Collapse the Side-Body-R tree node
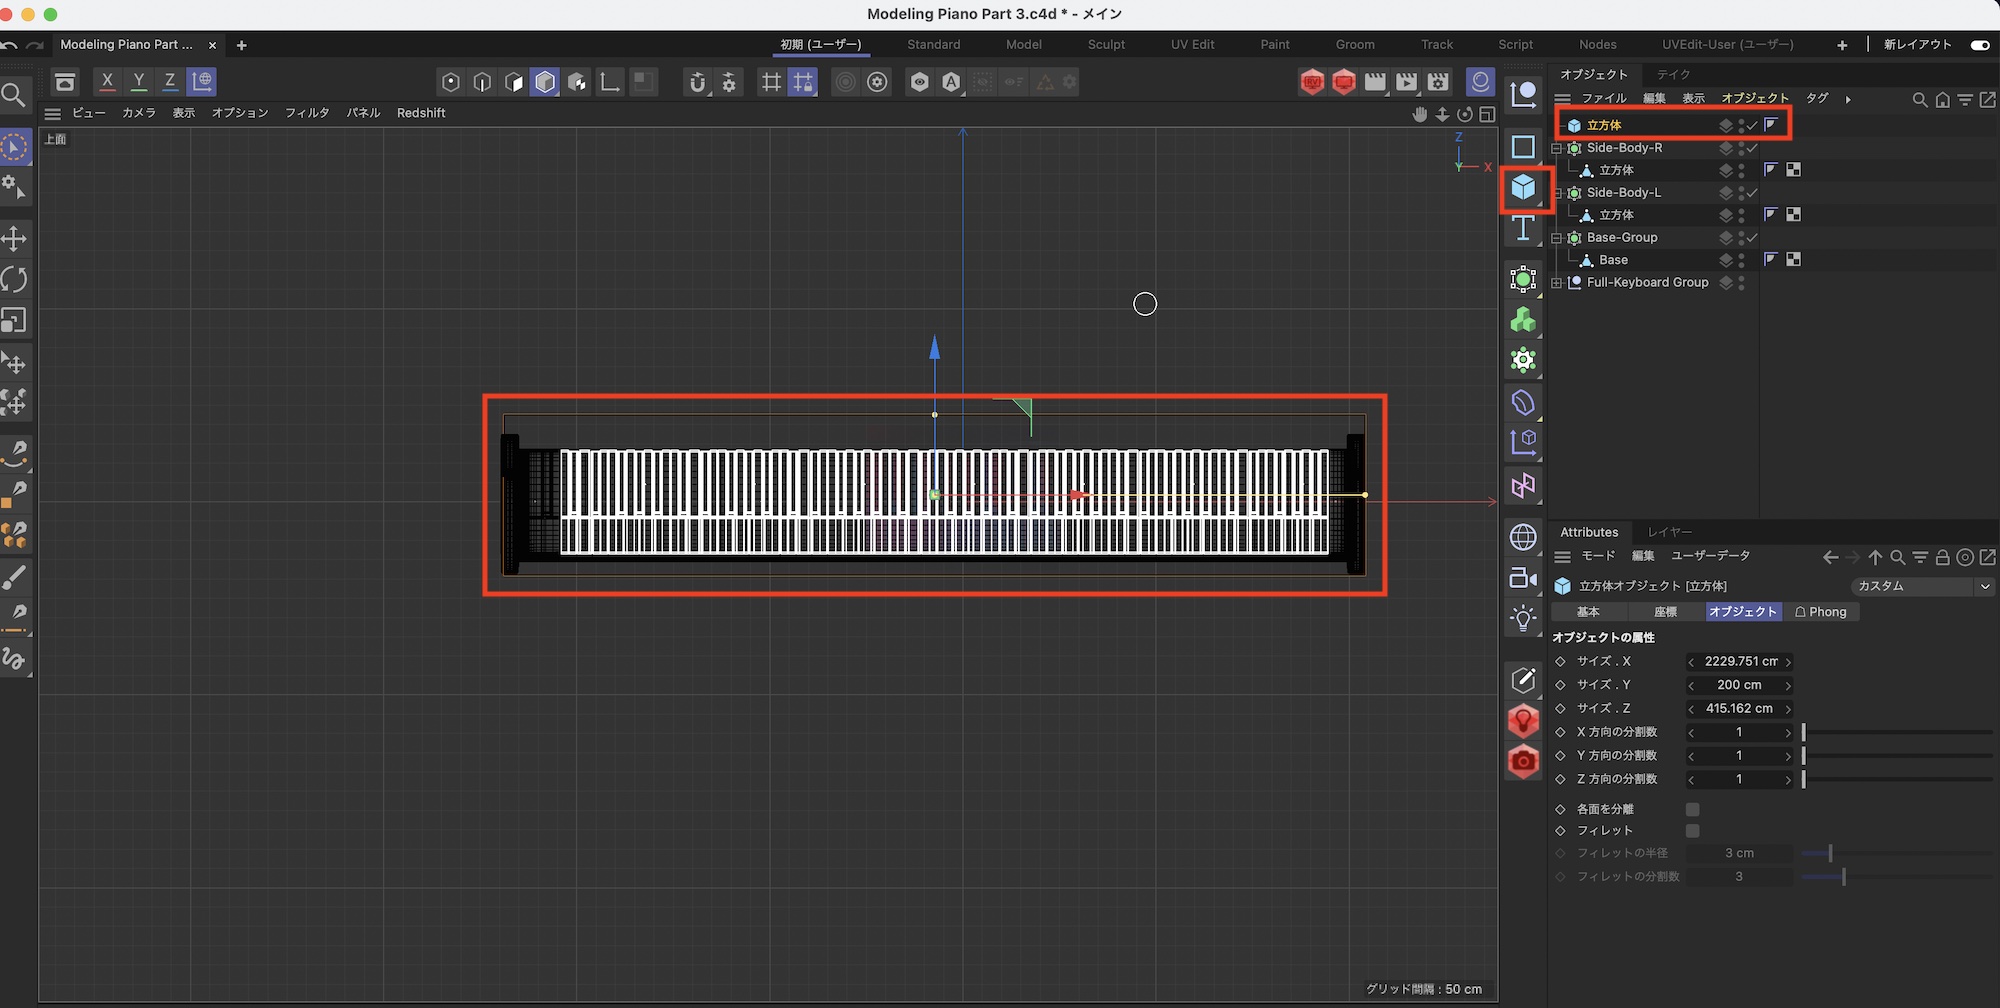Viewport: 2000px width, 1008px height. point(1556,148)
